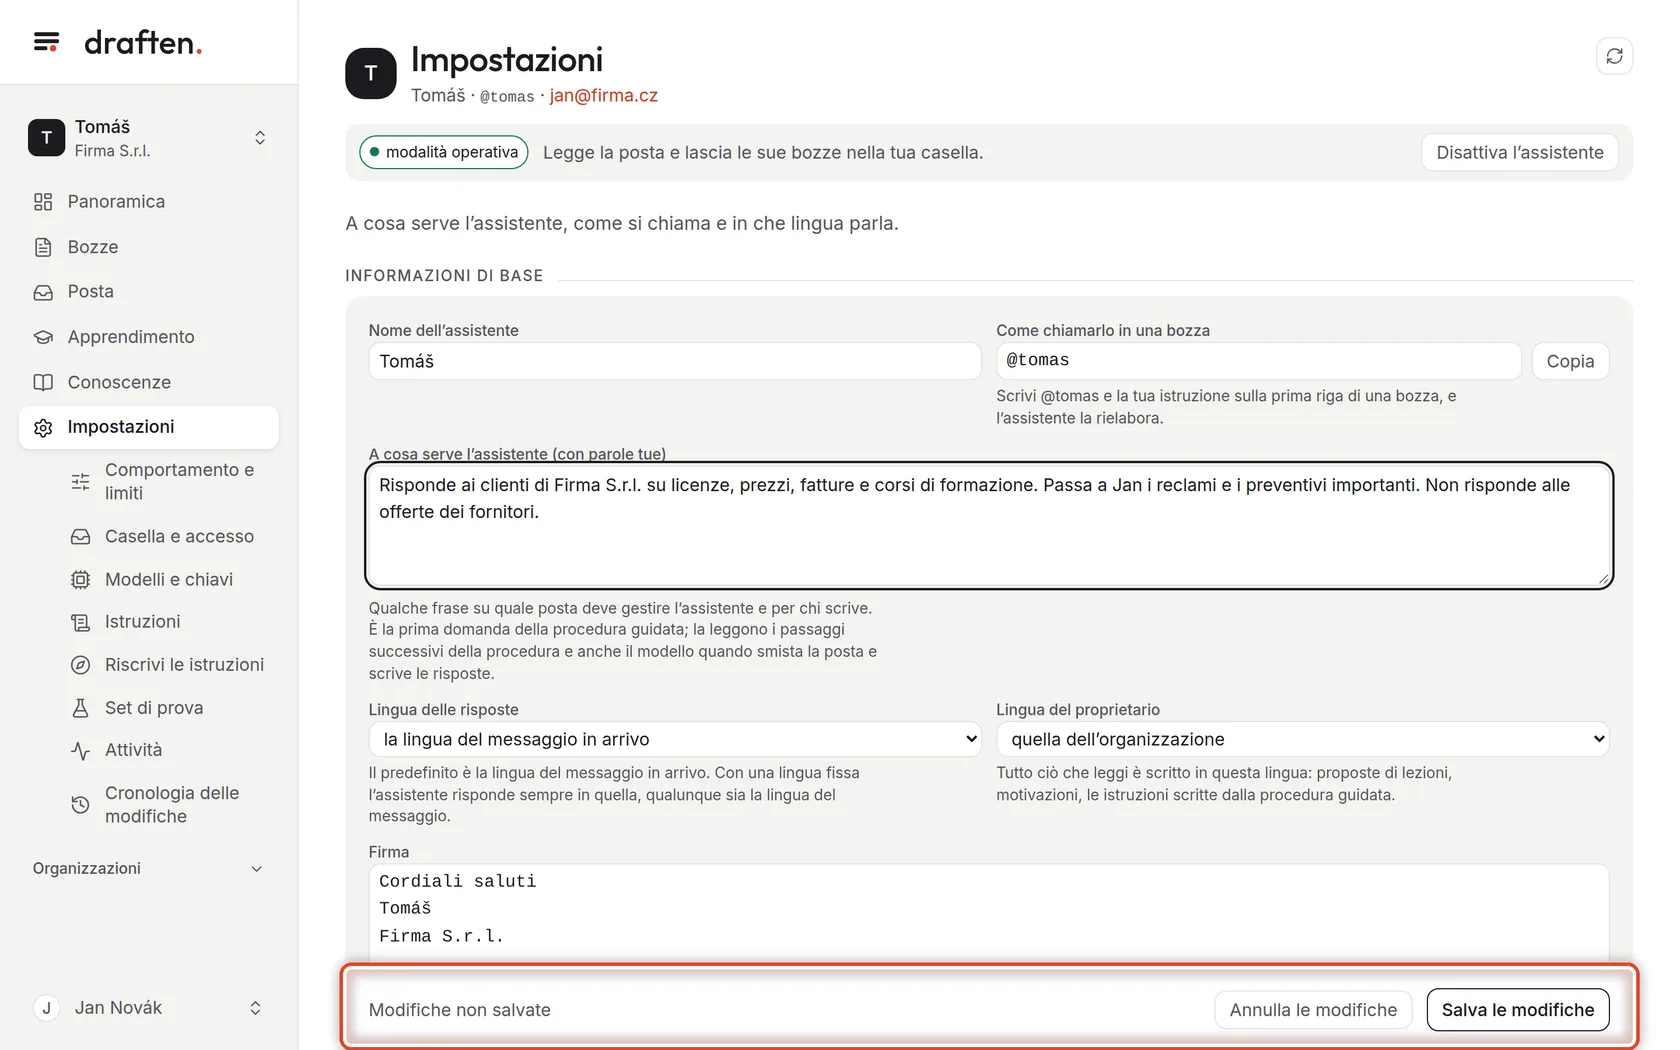Click Salva le modifiche button
The image size is (1680, 1050).
[1517, 1009]
